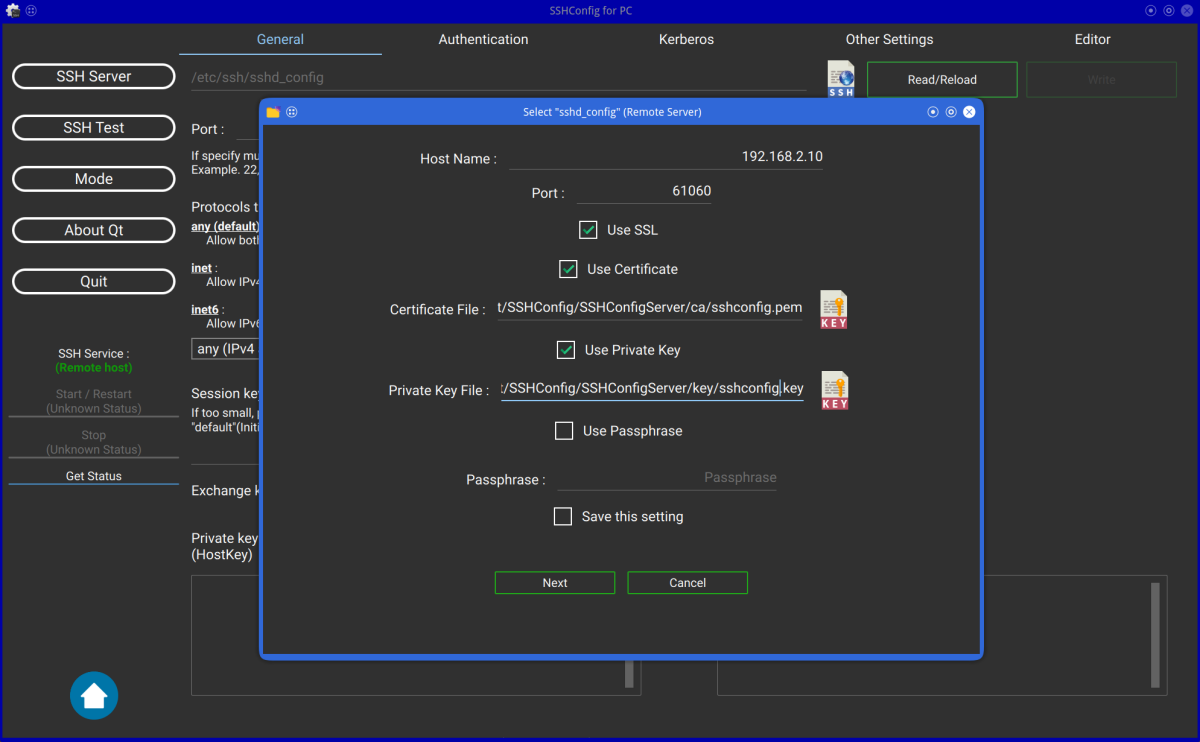This screenshot has width=1200, height=742.
Task: Click the Port field showing 61060
Action: coord(644,191)
